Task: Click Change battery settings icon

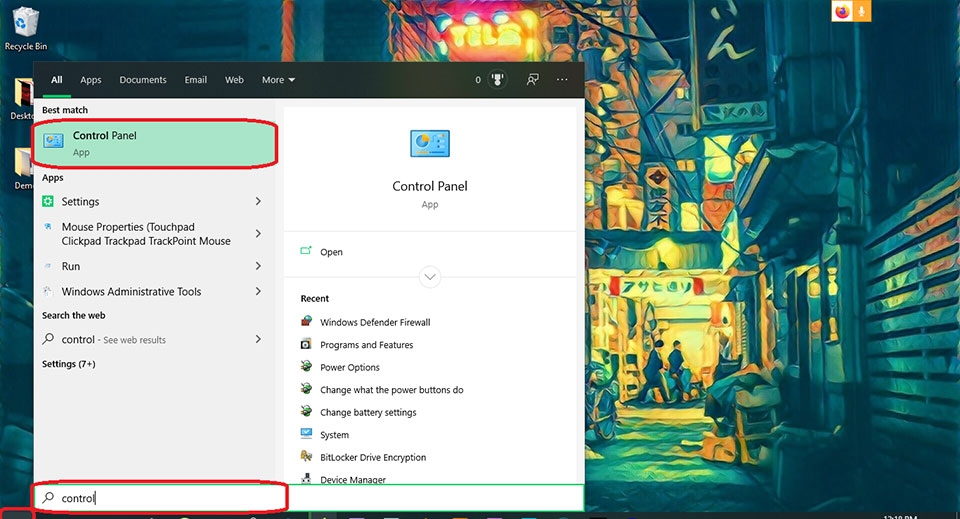Action: pos(306,411)
